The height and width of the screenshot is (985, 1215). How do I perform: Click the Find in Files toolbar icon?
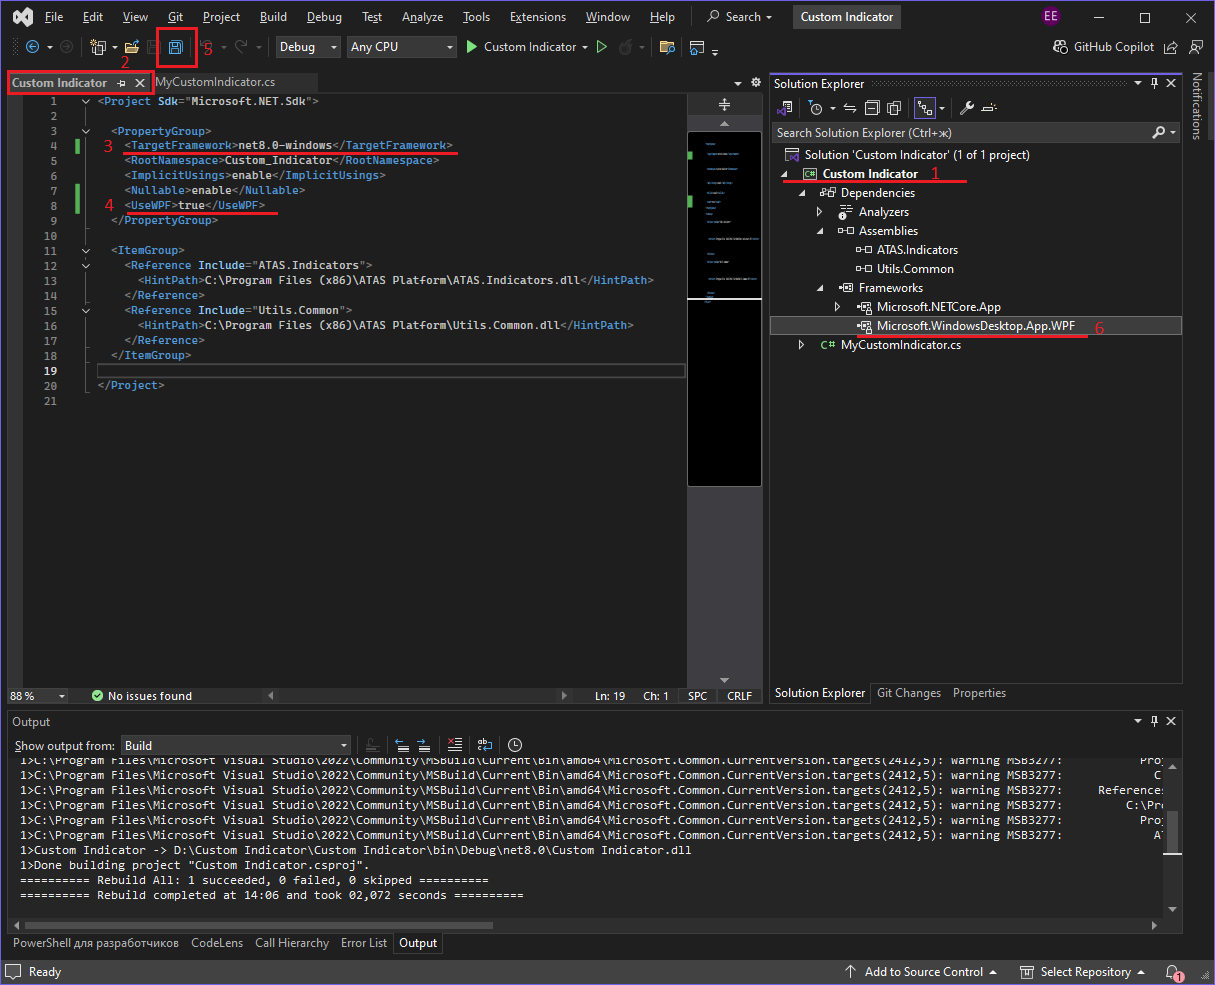[667, 47]
